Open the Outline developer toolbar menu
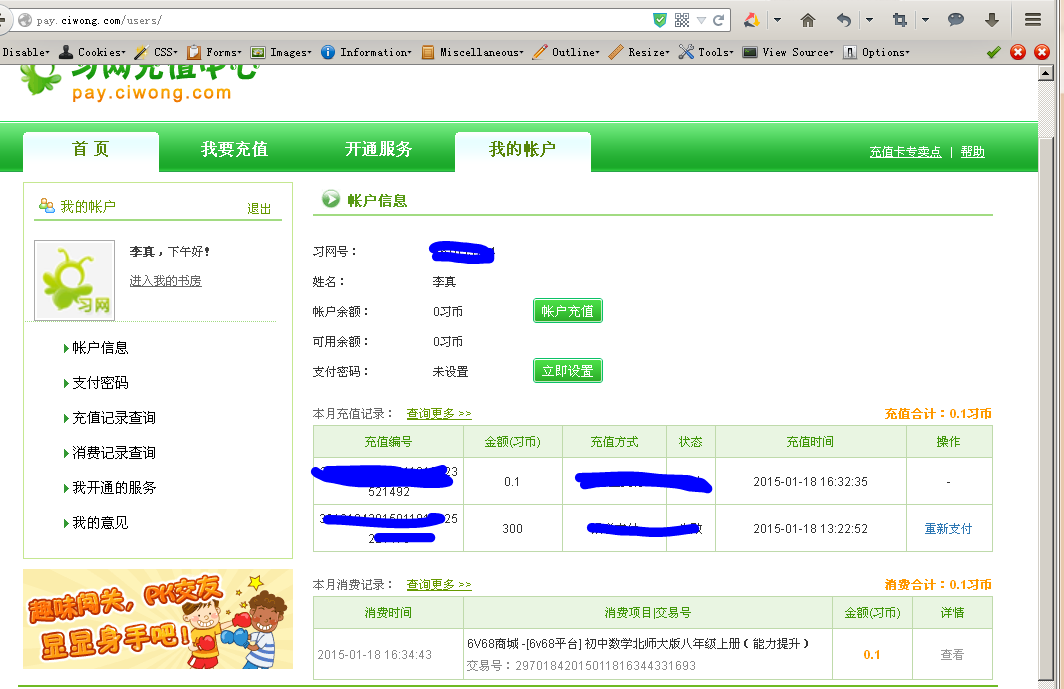This screenshot has width=1064, height=689. (567, 52)
